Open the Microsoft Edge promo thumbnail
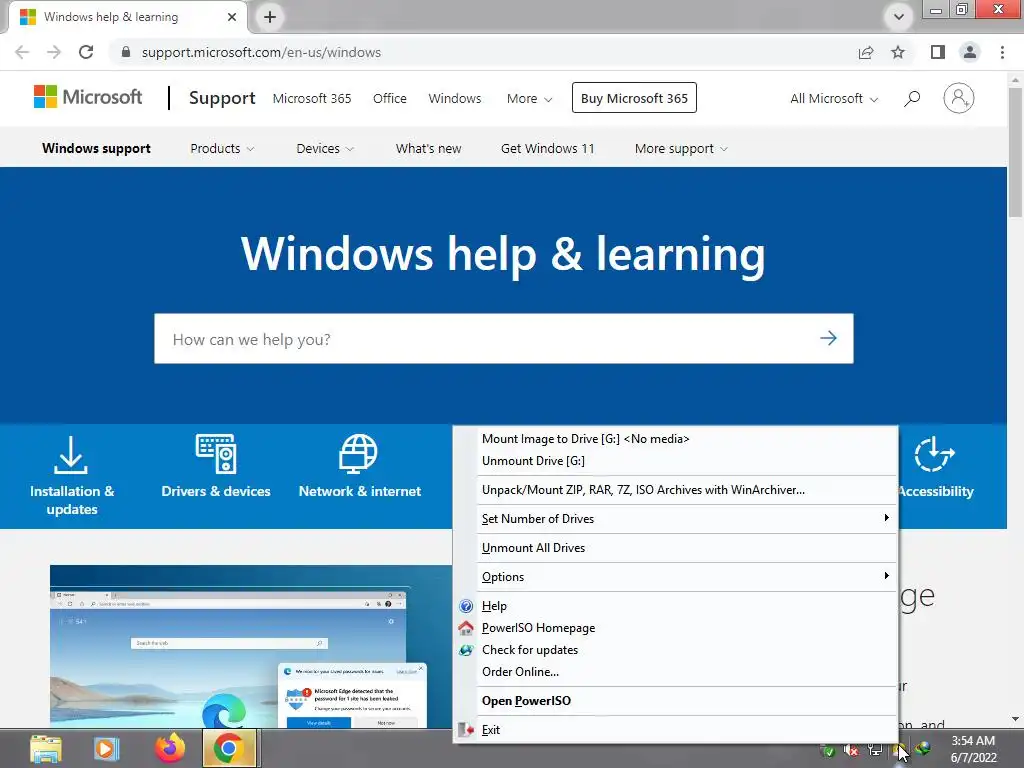Viewport: 1024px width, 768px height. tap(251, 647)
